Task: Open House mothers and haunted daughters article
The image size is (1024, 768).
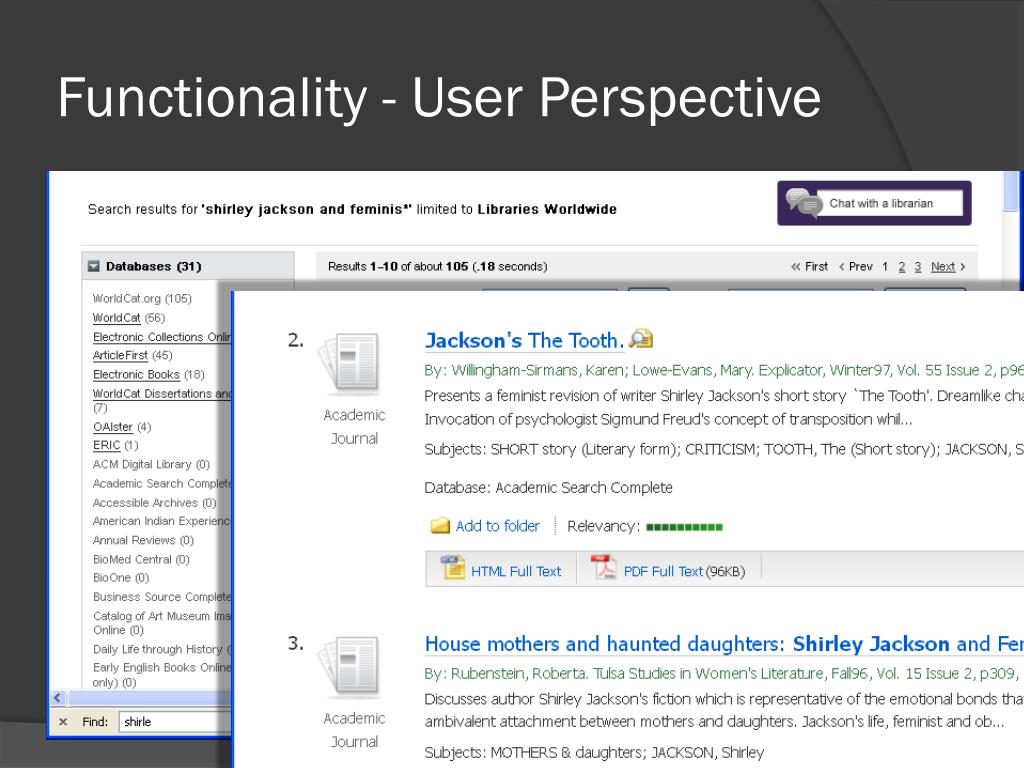Action: click(x=724, y=644)
